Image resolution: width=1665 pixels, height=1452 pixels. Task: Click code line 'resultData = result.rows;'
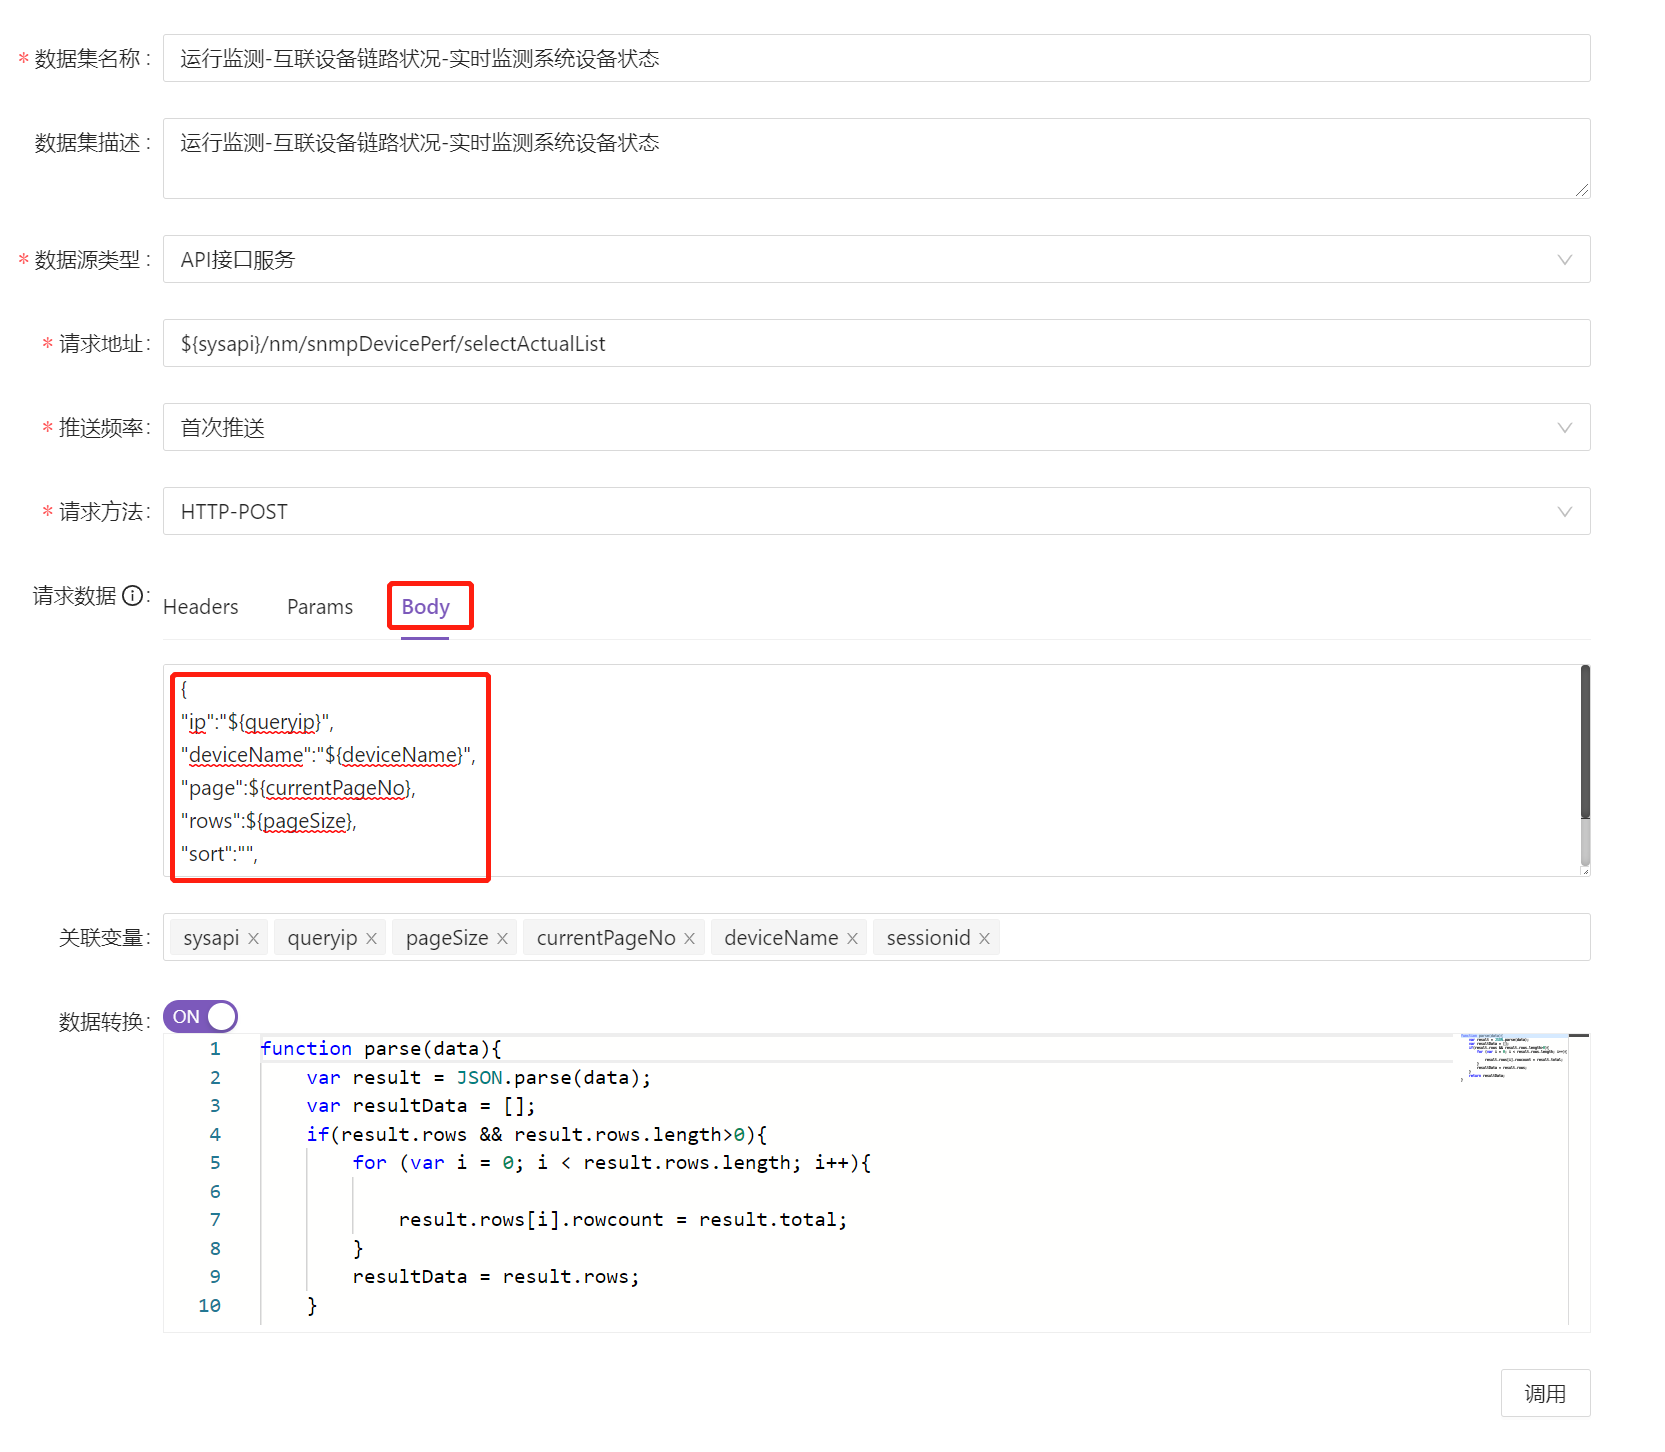[x=496, y=1277]
